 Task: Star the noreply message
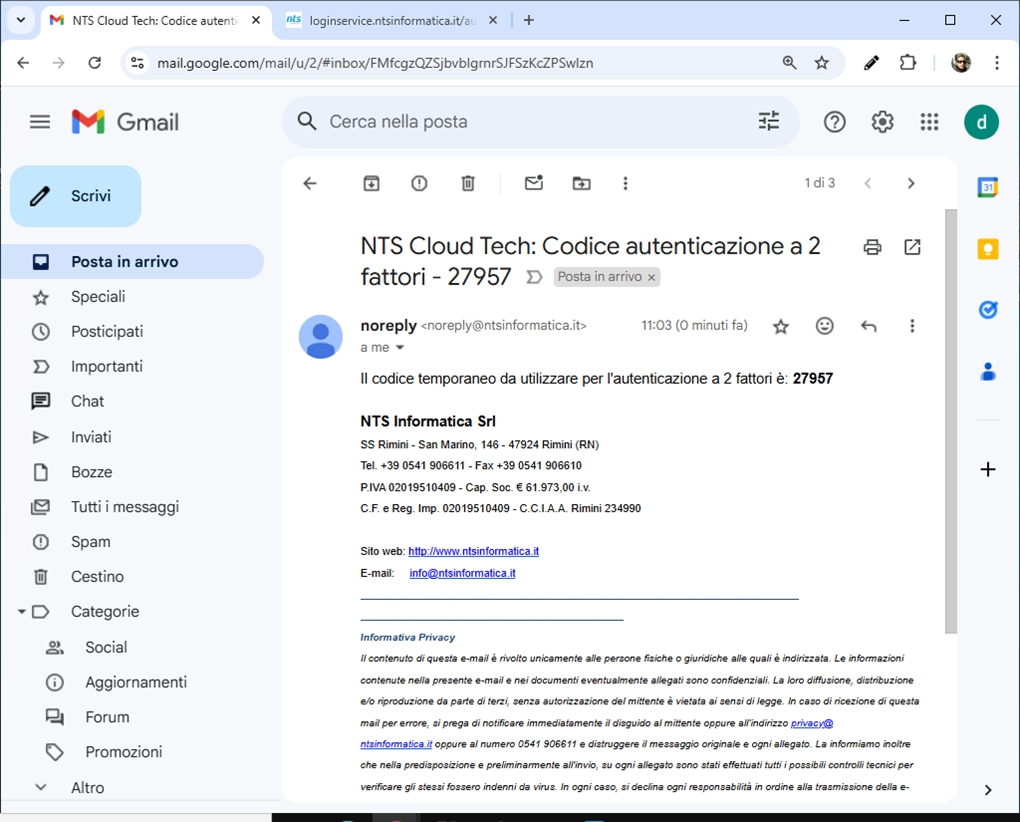[x=781, y=326]
